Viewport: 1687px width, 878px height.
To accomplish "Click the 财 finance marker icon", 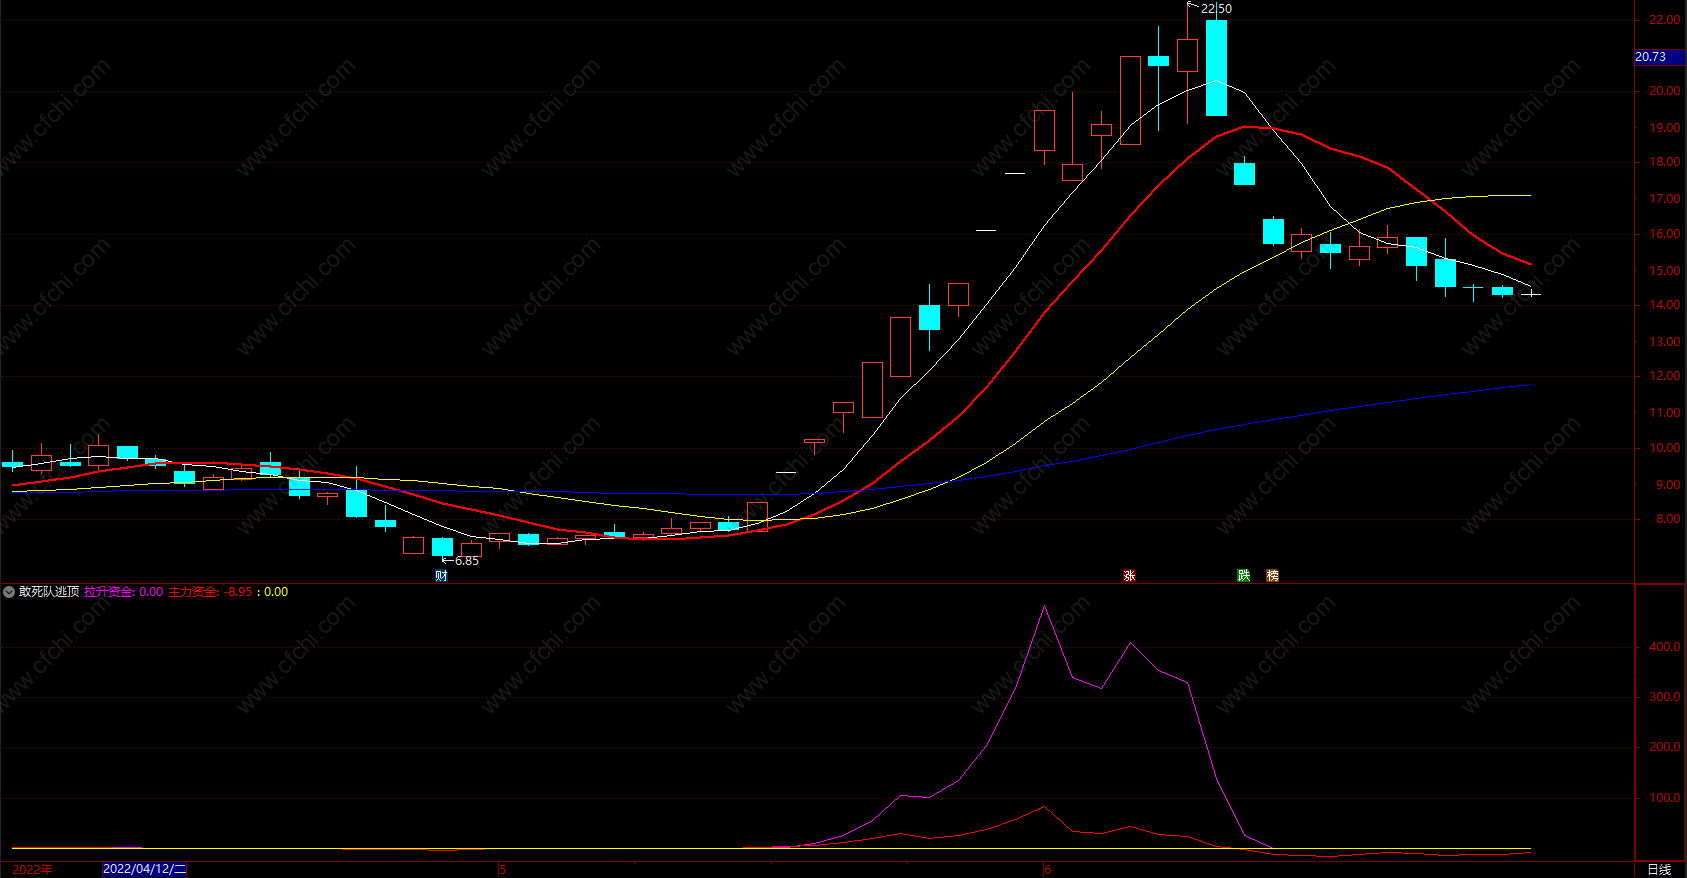I will coord(441,576).
